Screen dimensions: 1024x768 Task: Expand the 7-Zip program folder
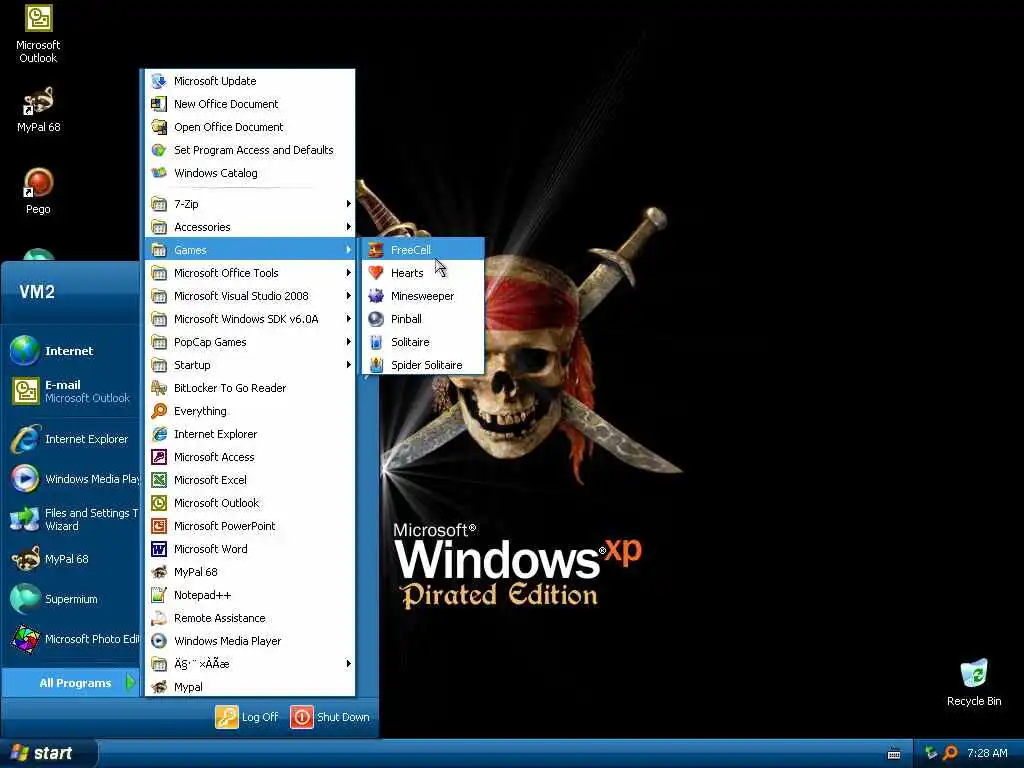(250, 204)
